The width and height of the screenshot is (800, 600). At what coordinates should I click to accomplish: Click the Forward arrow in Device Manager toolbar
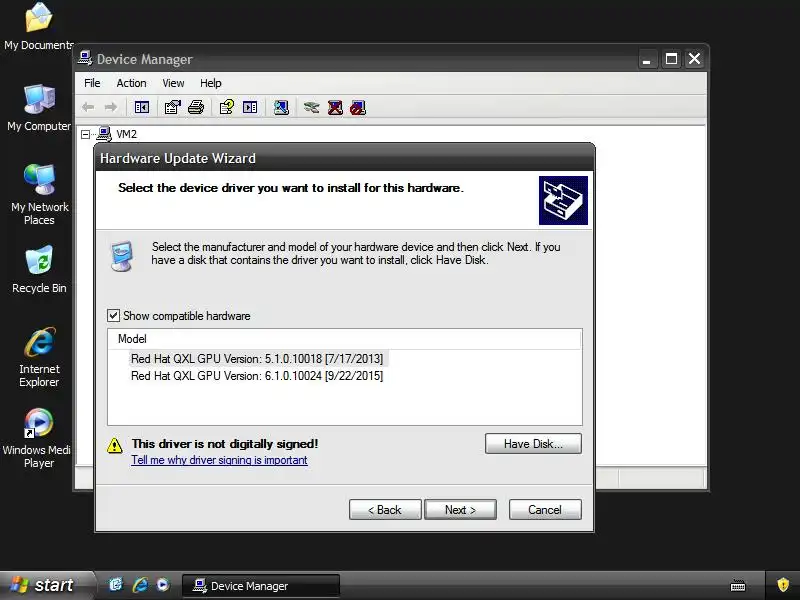pos(111,107)
